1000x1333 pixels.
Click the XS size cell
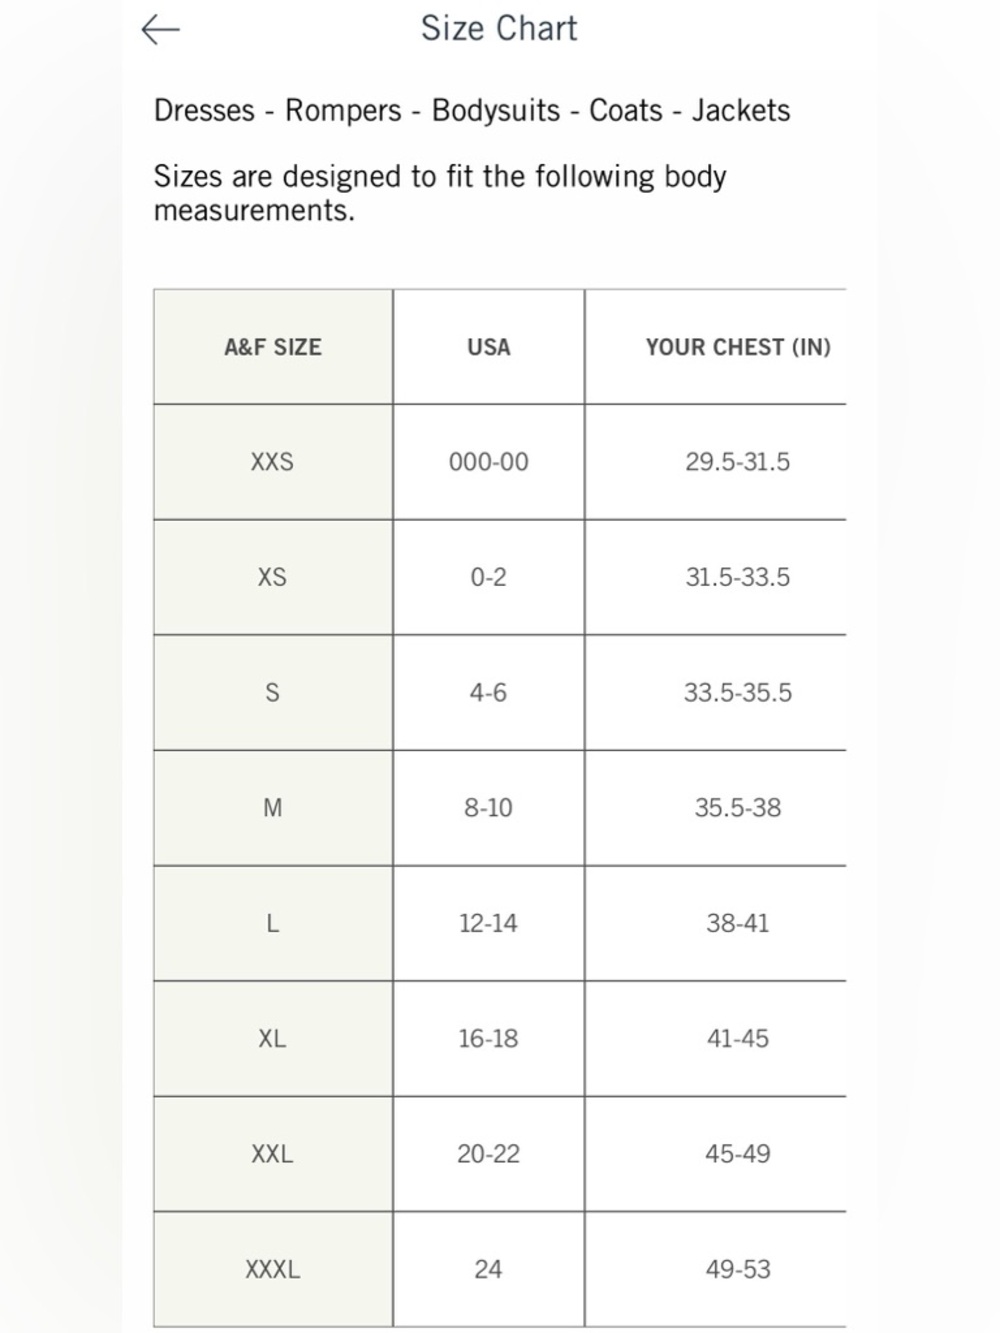(272, 577)
